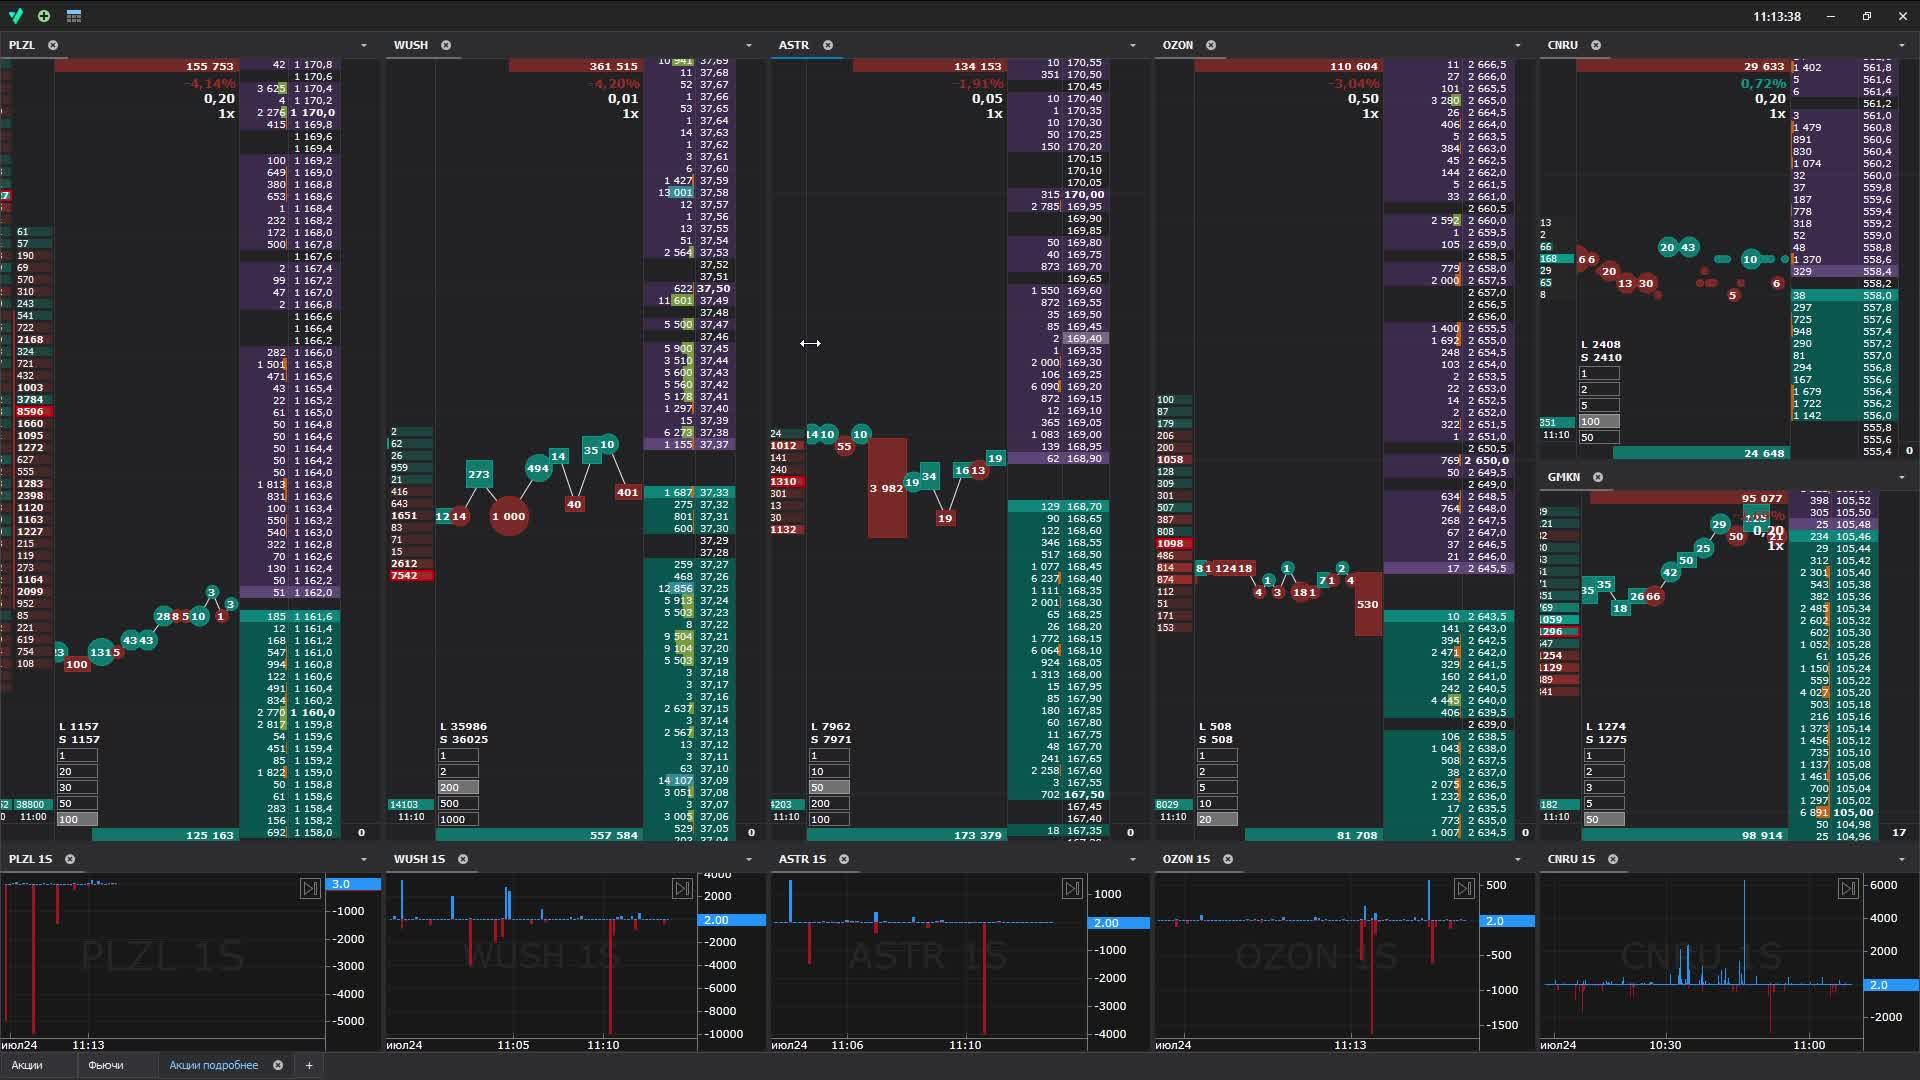Image resolution: width=1920 pixels, height=1080 pixels.
Task: Select volume preset 200 in WUSH panel
Action: 458,787
